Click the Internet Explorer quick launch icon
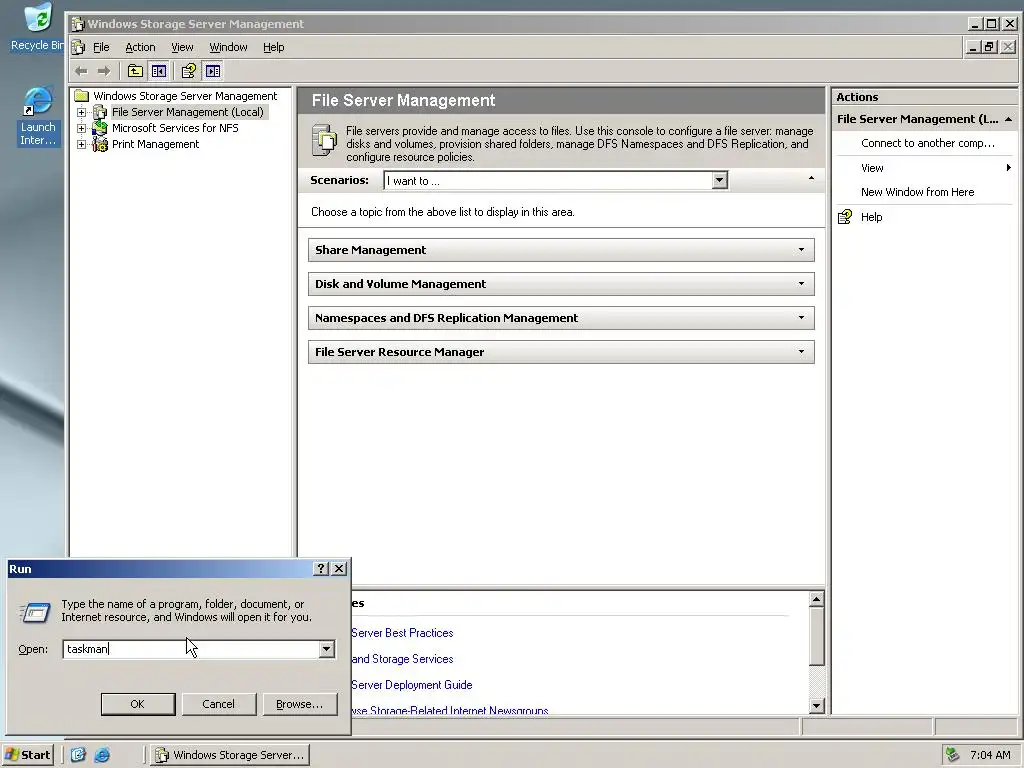The height and width of the screenshot is (768, 1024). click(x=102, y=755)
